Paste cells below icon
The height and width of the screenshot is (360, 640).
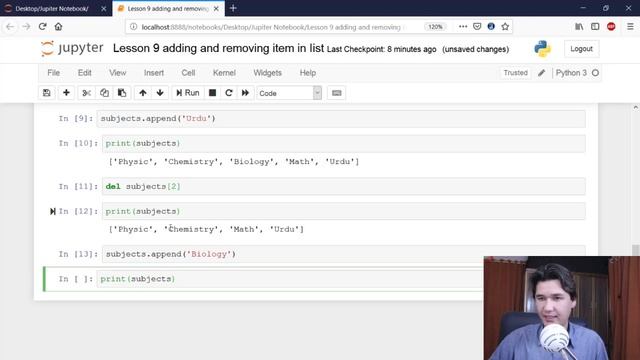pos(122,93)
